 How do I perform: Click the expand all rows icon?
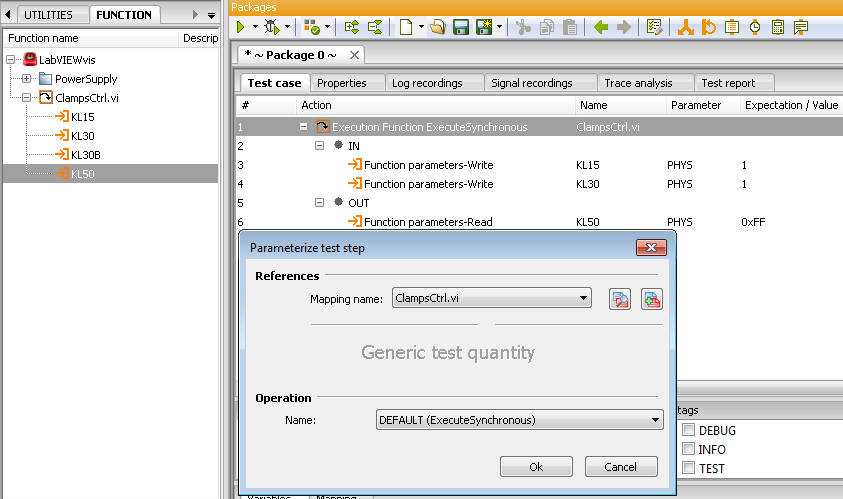click(352, 27)
